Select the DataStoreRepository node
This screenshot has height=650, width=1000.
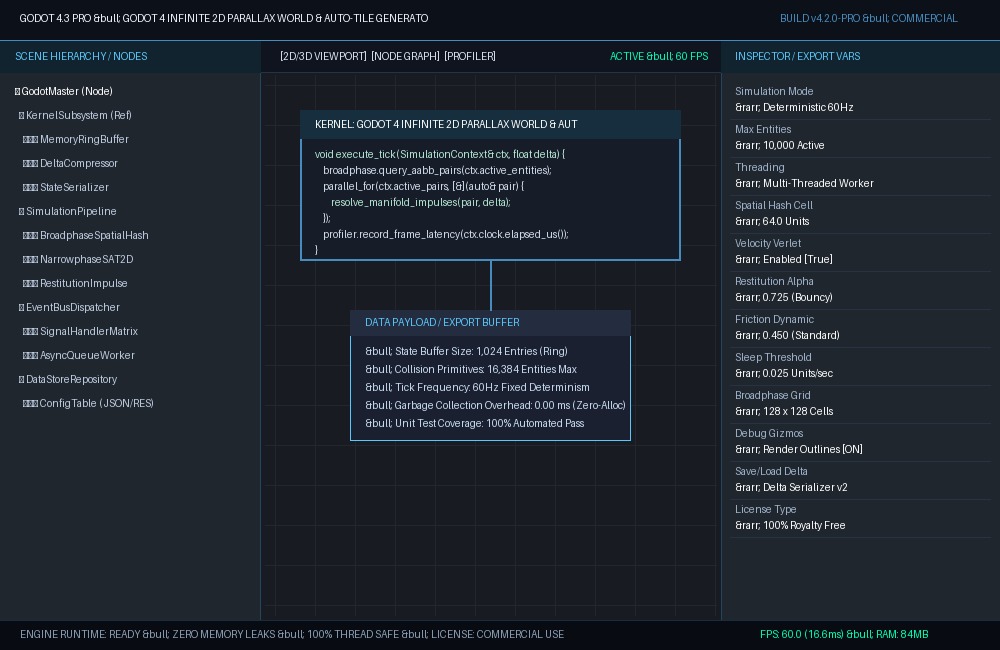(x=71, y=380)
